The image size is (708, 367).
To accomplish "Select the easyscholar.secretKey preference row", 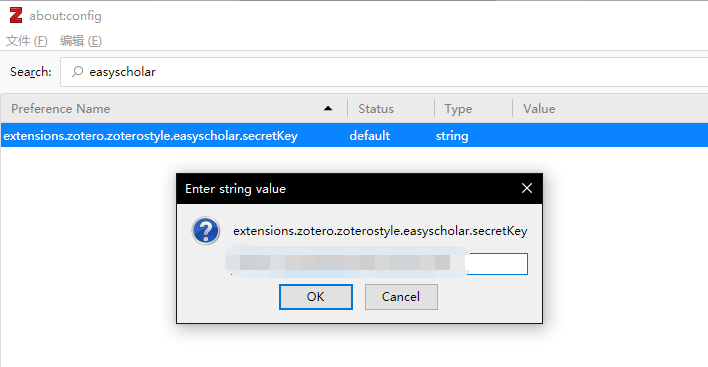I will pyautogui.click(x=354, y=135).
